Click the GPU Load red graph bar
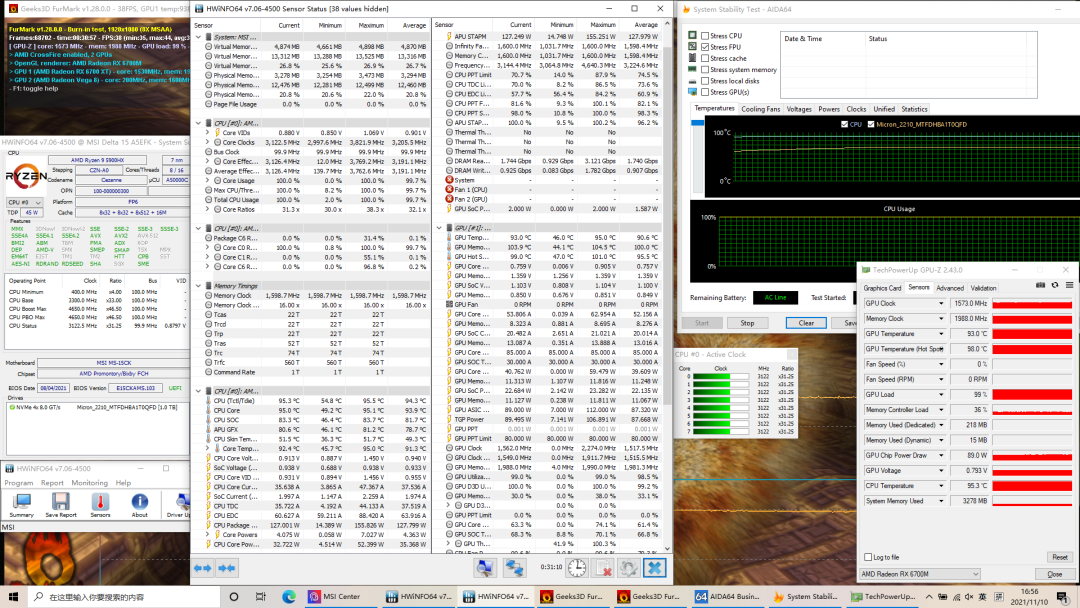This screenshot has height=608, width=1080. tap(1032, 395)
